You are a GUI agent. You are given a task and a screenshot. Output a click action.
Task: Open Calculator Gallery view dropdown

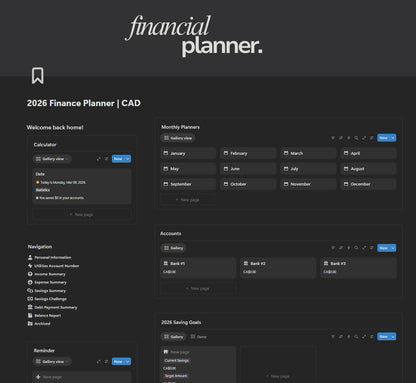(52, 159)
